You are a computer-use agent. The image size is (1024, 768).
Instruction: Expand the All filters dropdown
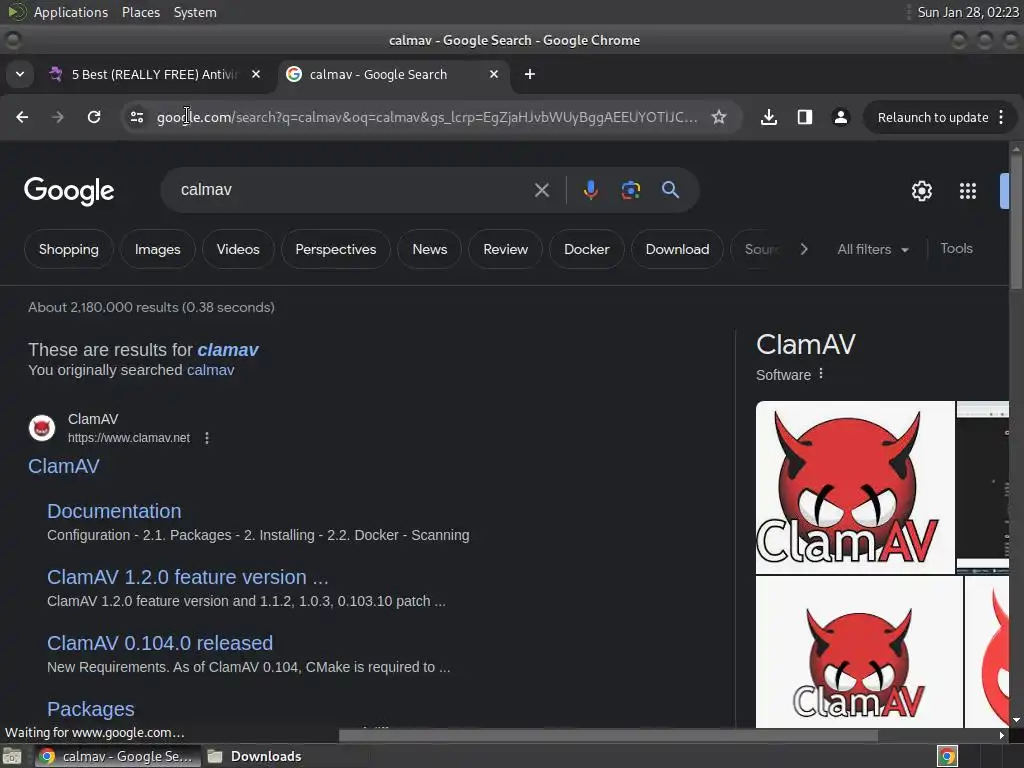point(872,249)
